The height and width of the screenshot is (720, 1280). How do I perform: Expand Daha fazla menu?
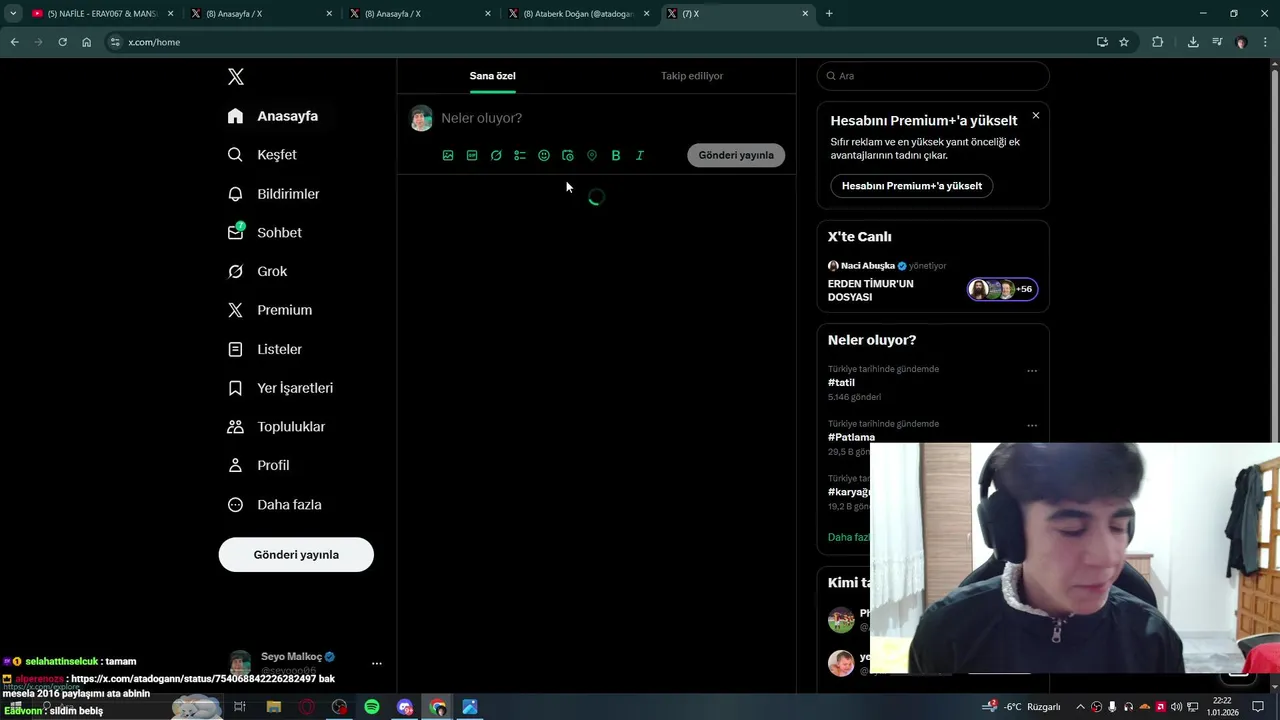click(275, 505)
